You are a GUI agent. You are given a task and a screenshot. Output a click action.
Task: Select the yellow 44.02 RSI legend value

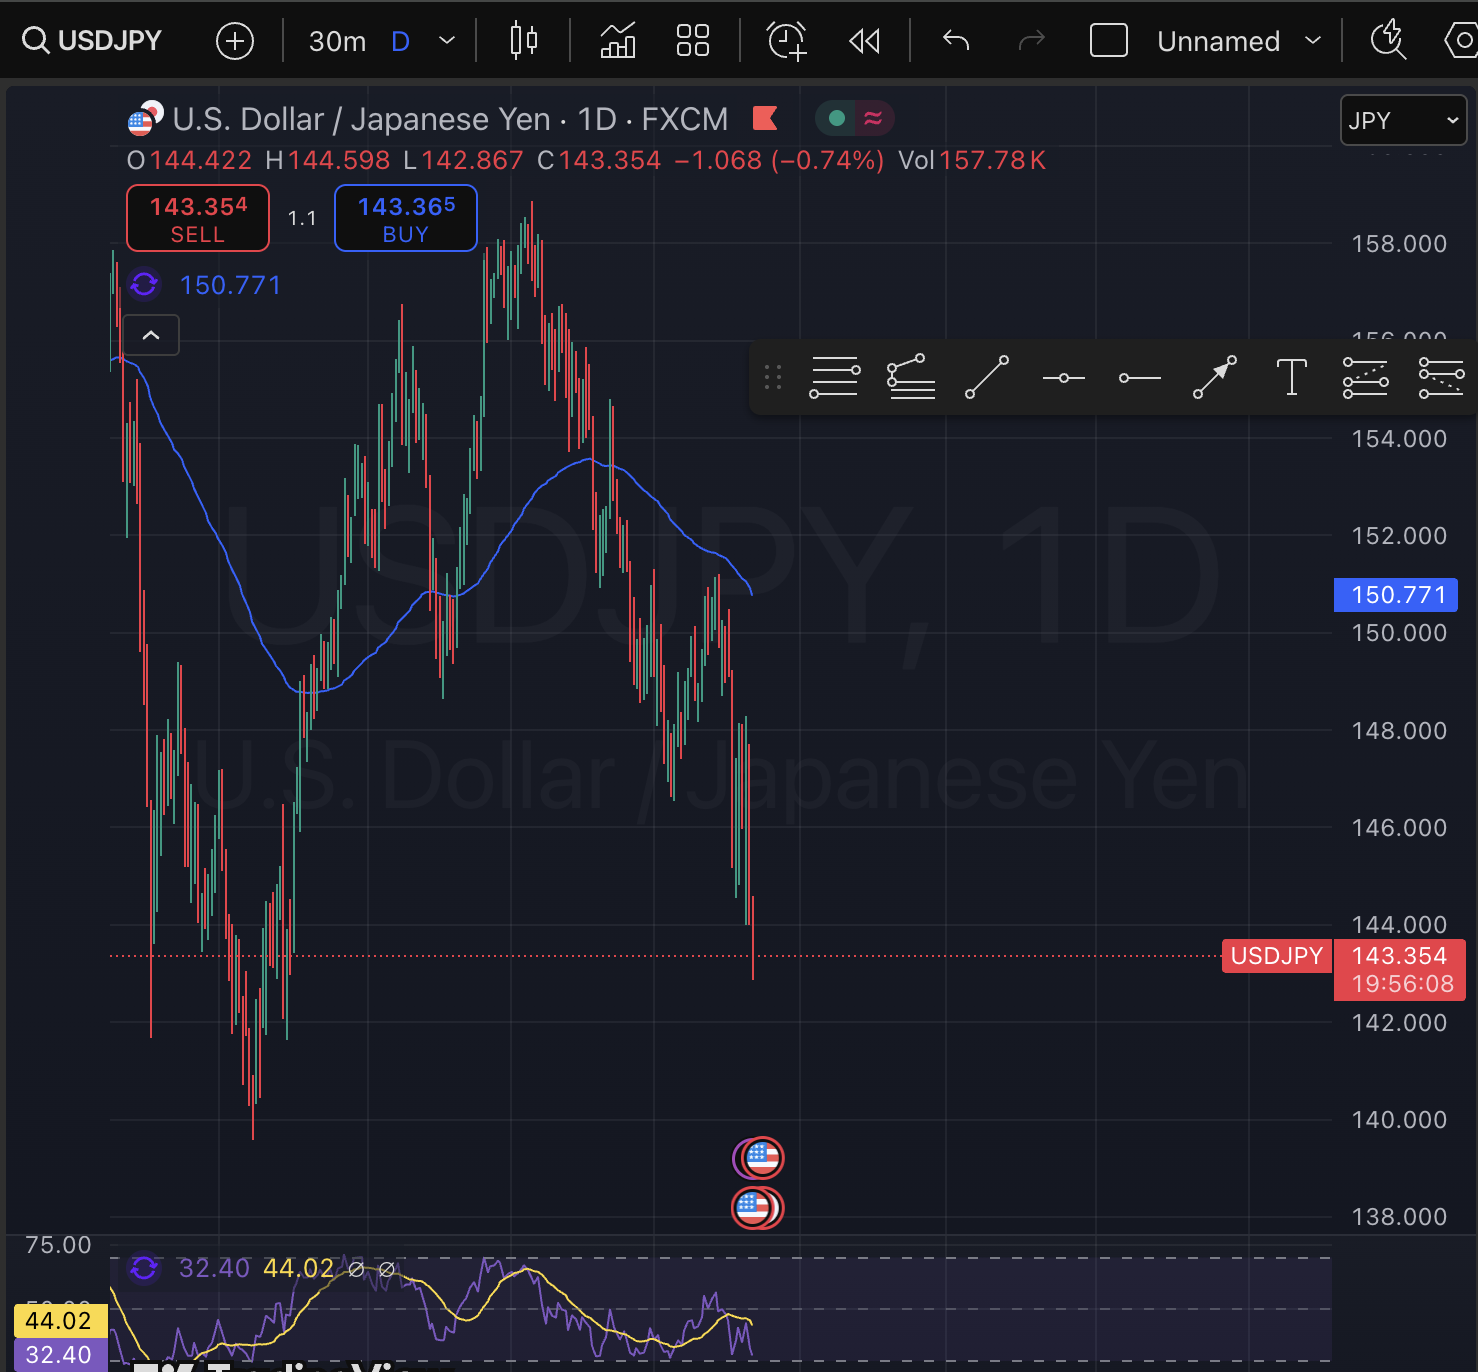298,1268
